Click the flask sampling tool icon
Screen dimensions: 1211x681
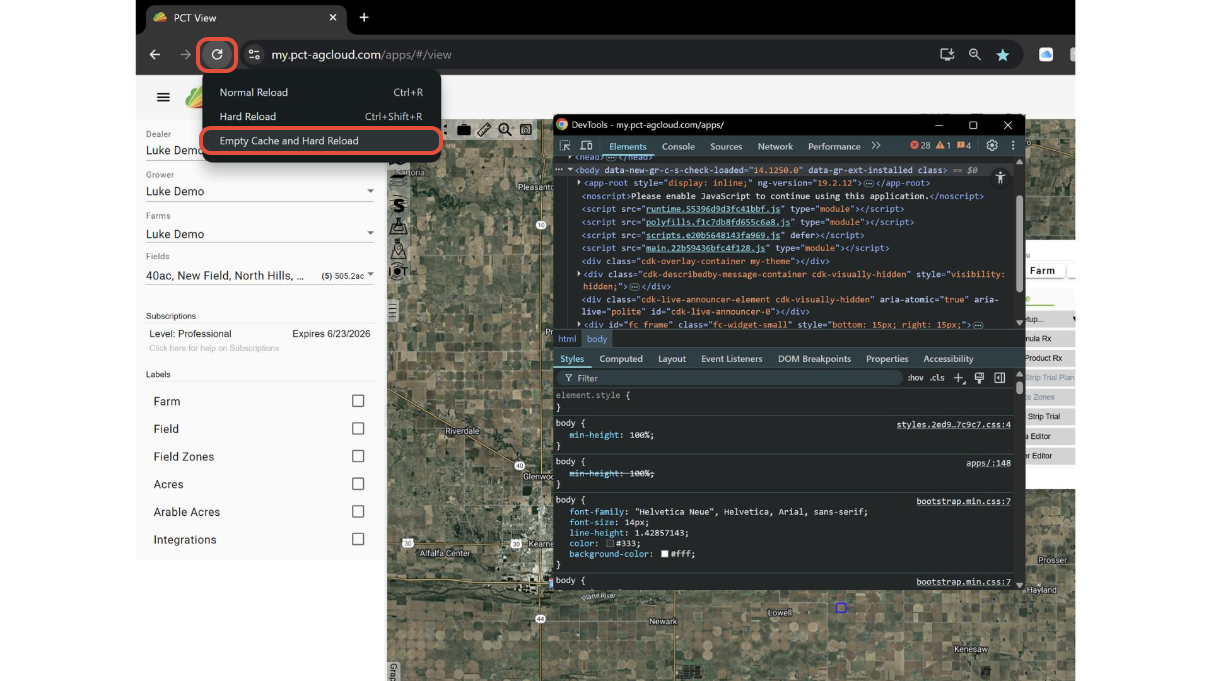pyautogui.click(x=398, y=226)
